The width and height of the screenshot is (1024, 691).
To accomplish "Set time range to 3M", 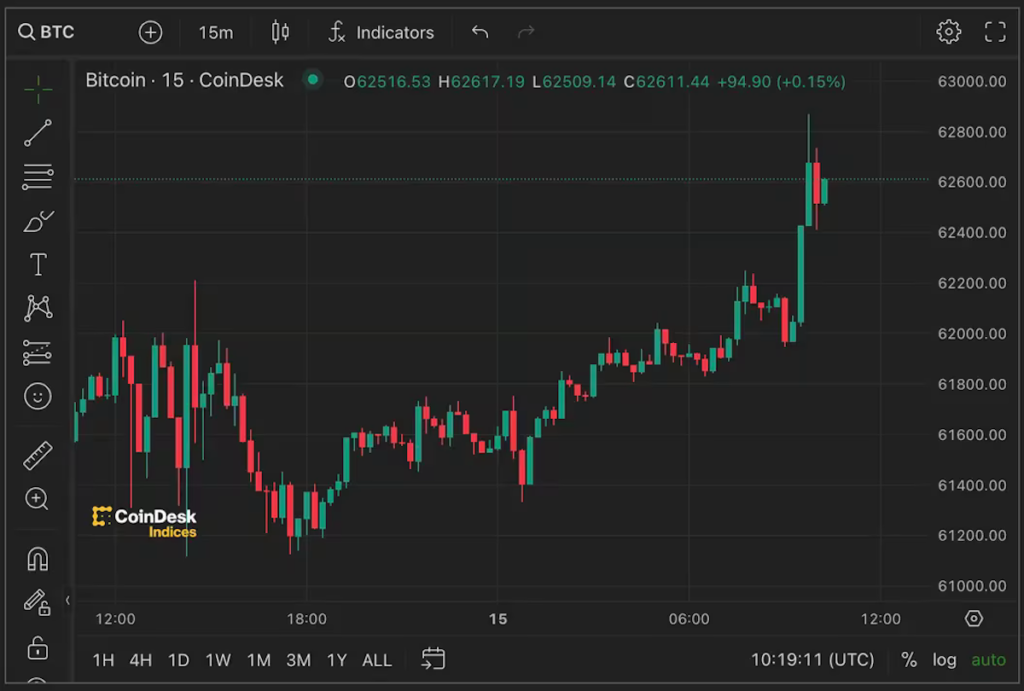I will coord(298,660).
